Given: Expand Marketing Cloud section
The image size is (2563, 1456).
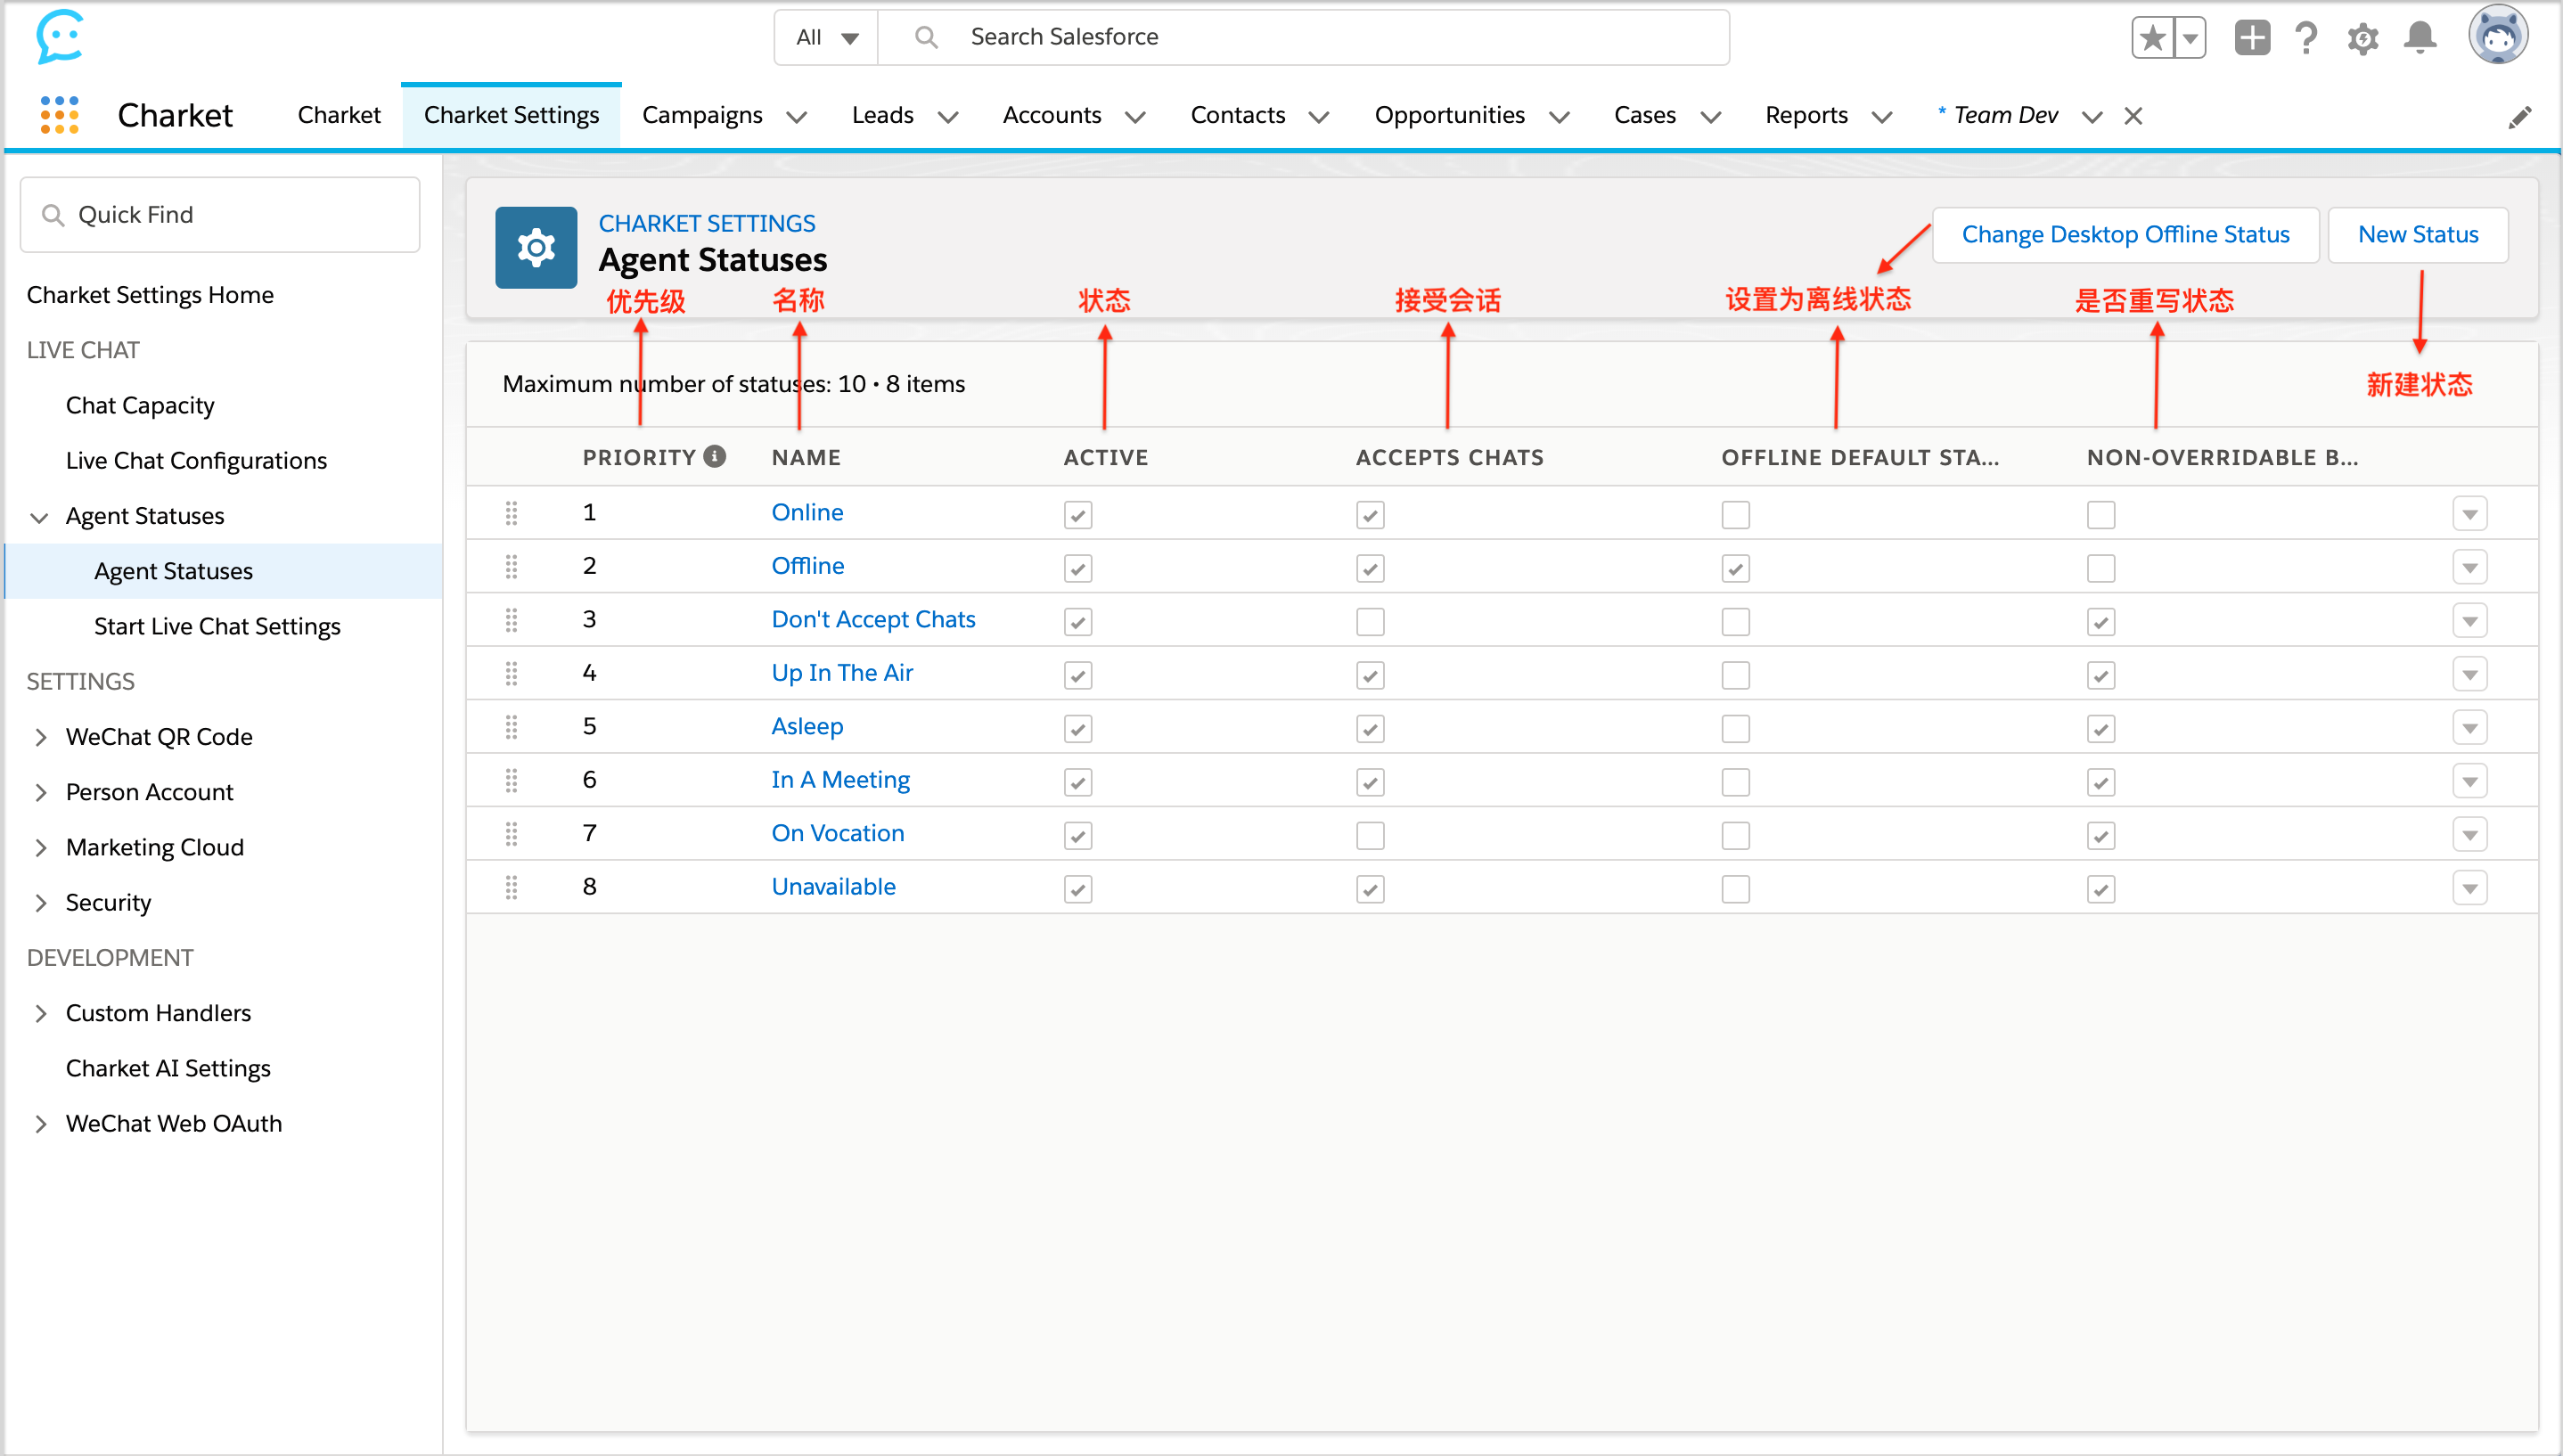Looking at the screenshot, I should point(40,848).
